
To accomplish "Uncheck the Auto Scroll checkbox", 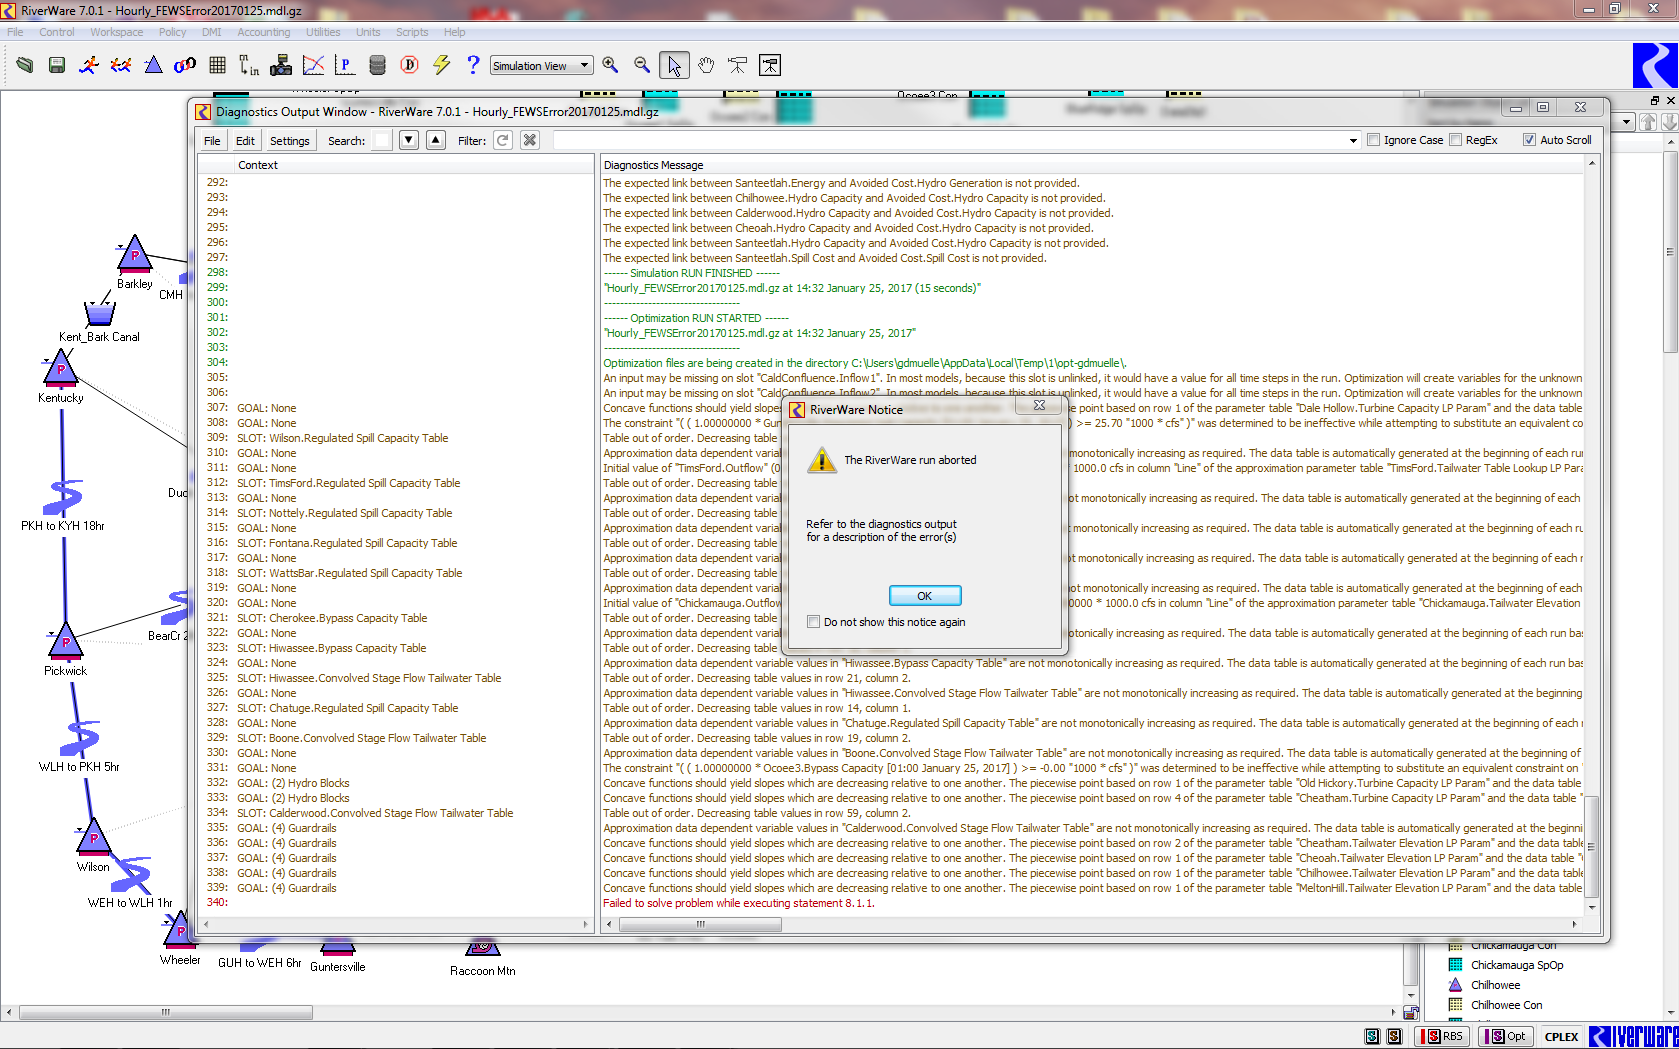I will pyautogui.click(x=1529, y=140).
